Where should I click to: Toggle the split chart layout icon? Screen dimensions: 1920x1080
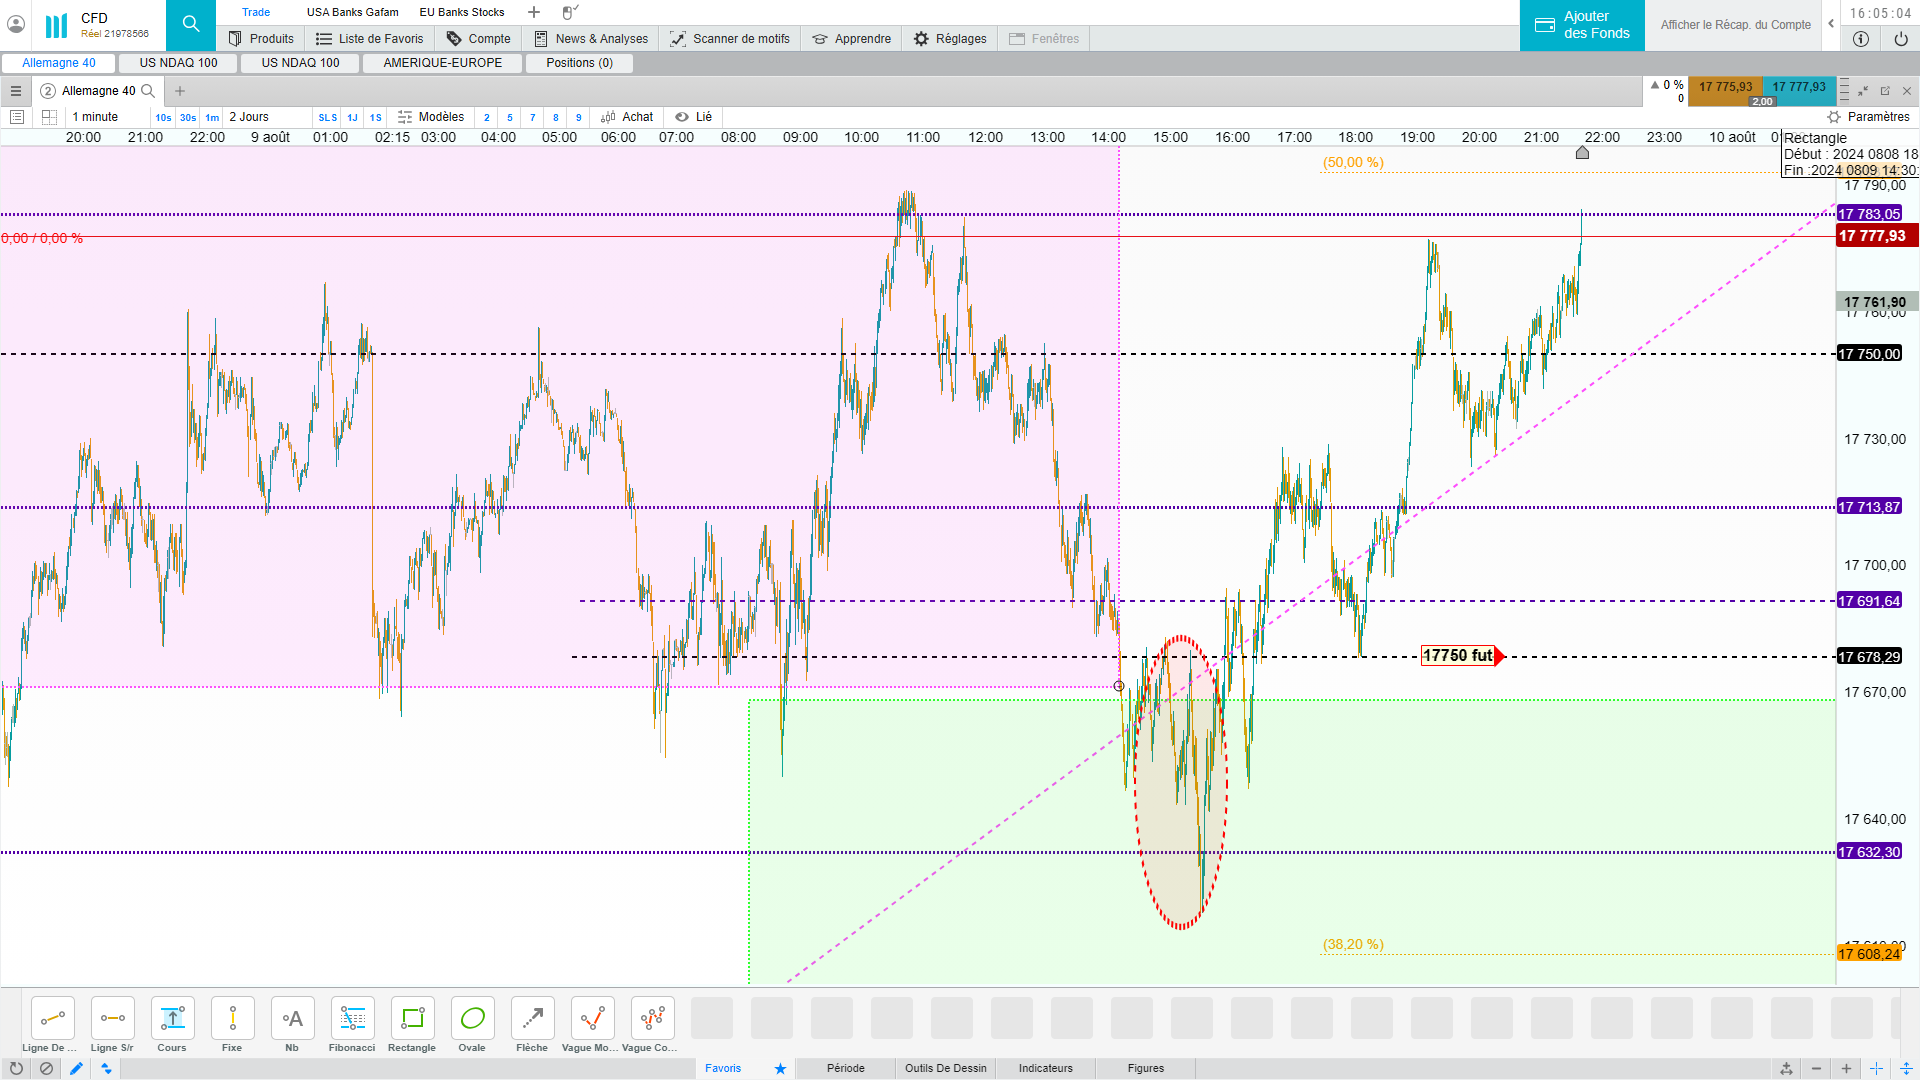coord(49,117)
